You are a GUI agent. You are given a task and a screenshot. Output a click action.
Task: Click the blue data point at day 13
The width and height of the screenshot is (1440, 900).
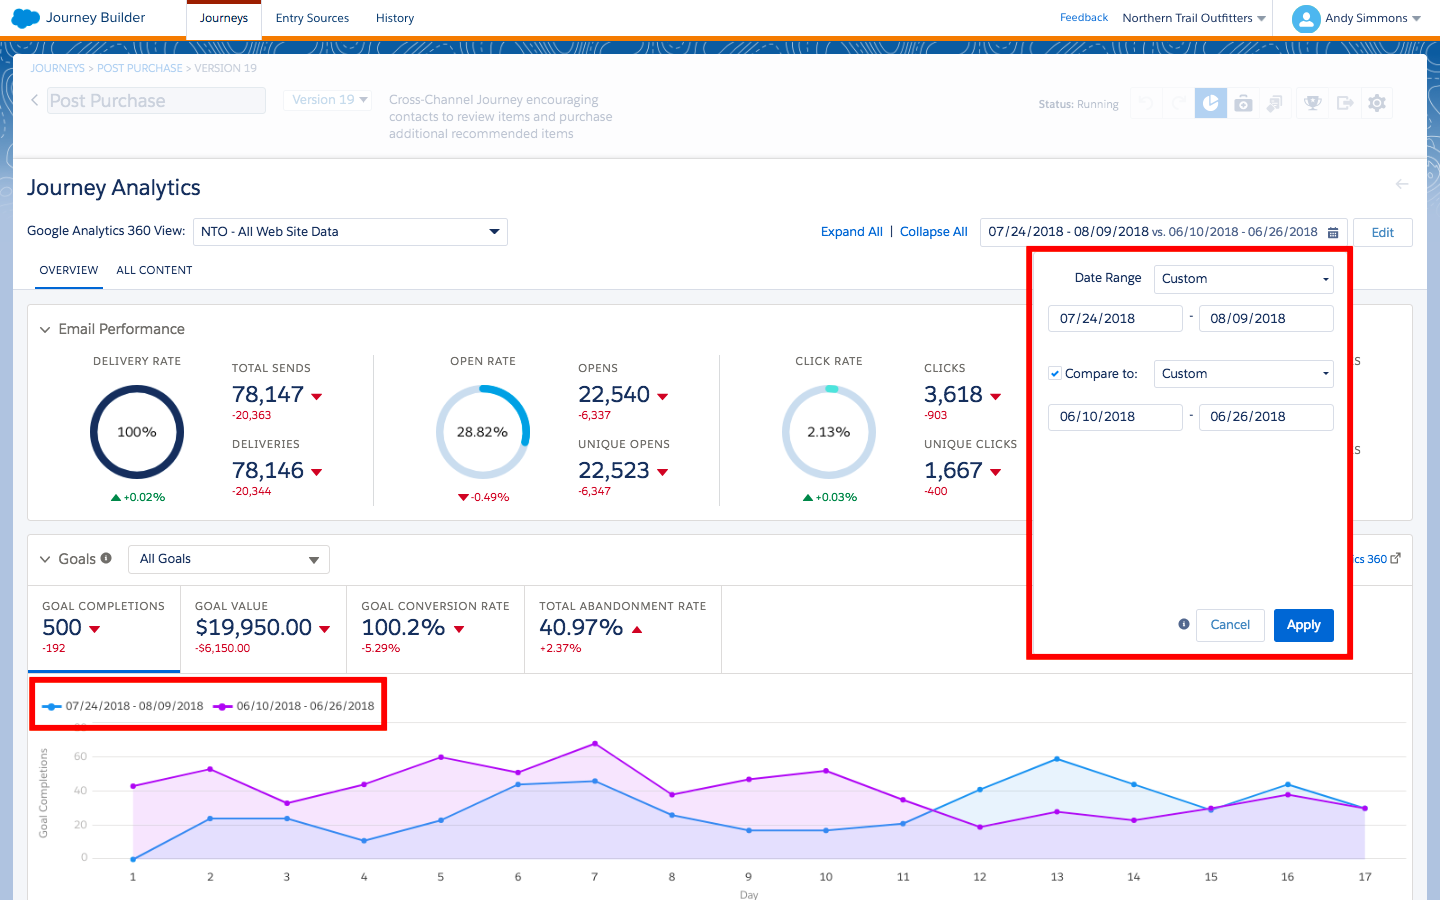pyautogui.click(x=1057, y=759)
